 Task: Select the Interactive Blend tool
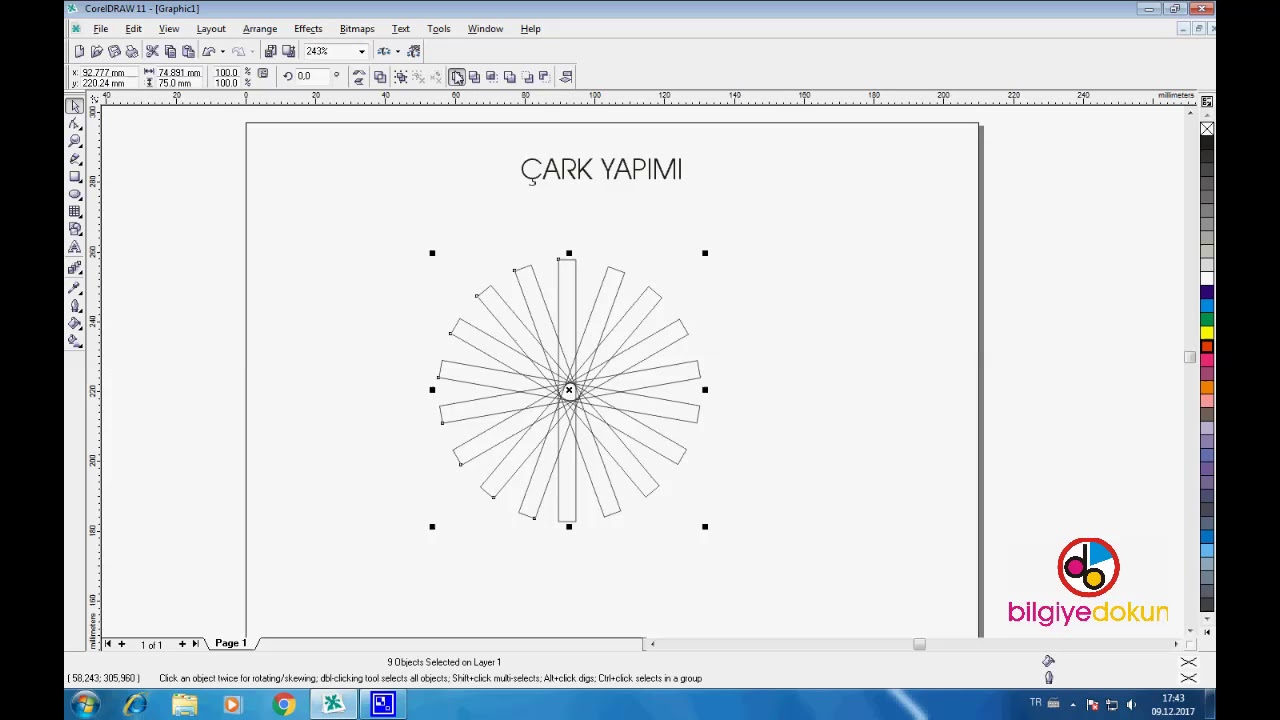click(x=75, y=268)
